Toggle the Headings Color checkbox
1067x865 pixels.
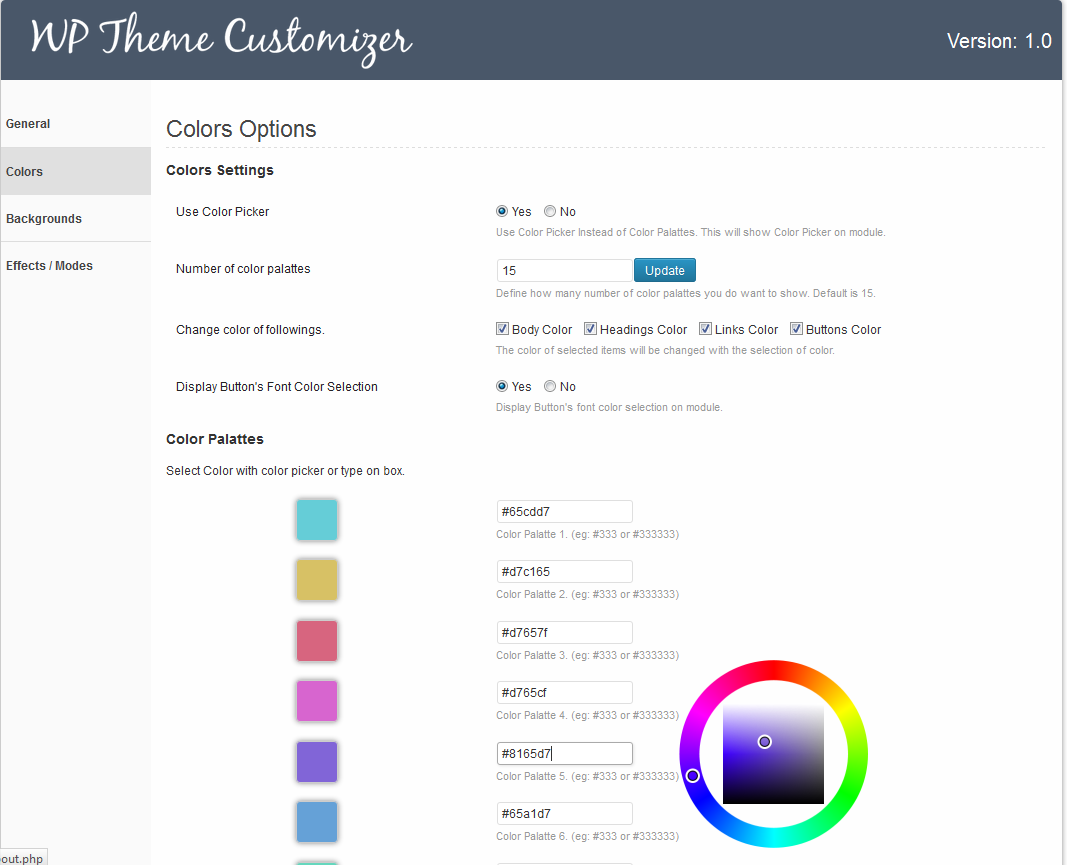click(590, 329)
